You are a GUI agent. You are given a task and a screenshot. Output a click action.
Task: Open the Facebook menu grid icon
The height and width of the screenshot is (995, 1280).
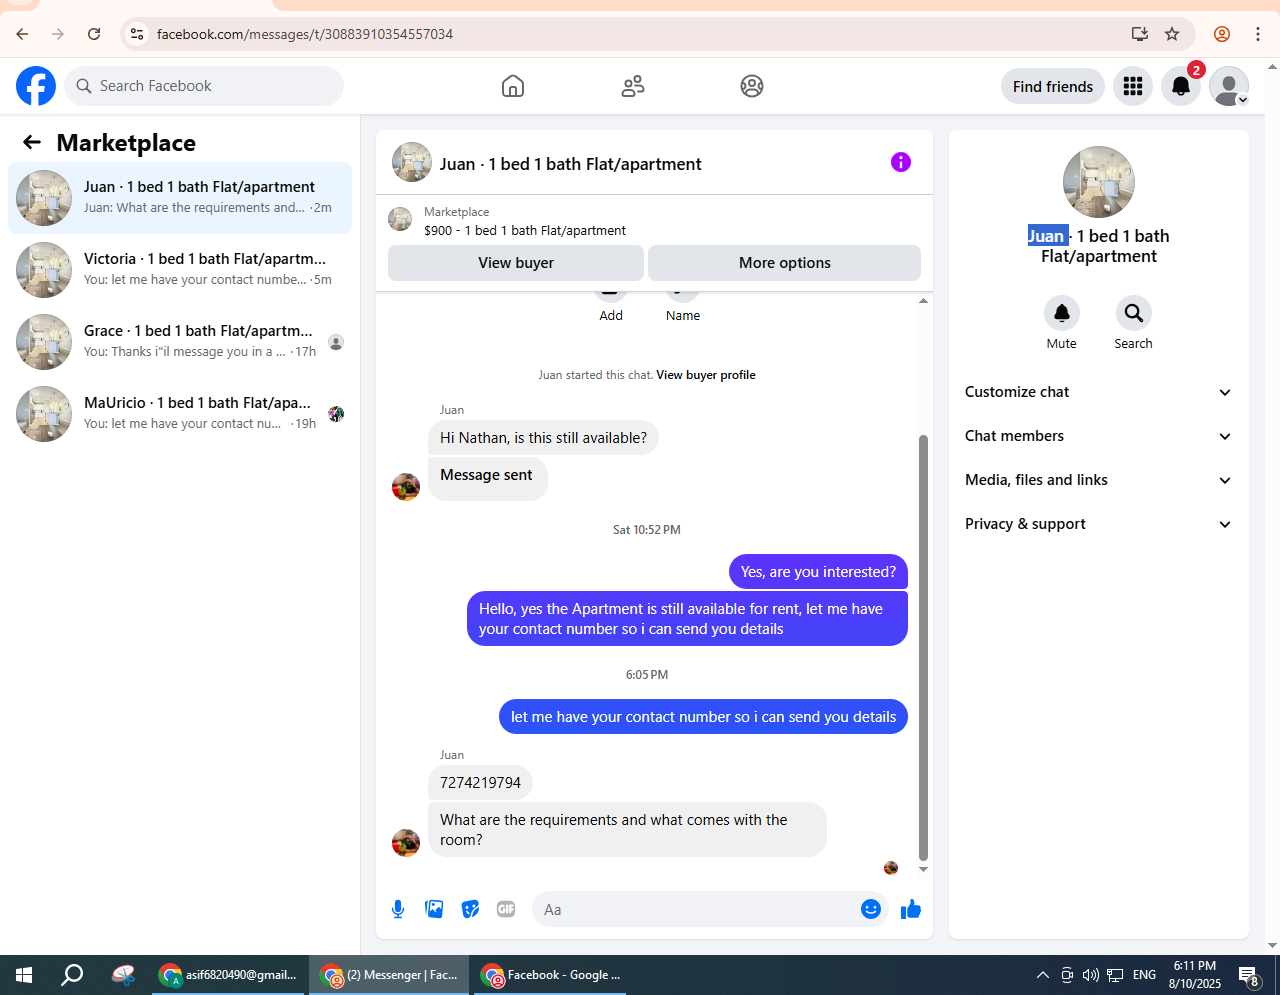pyautogui.click(x=1133, y=87)
